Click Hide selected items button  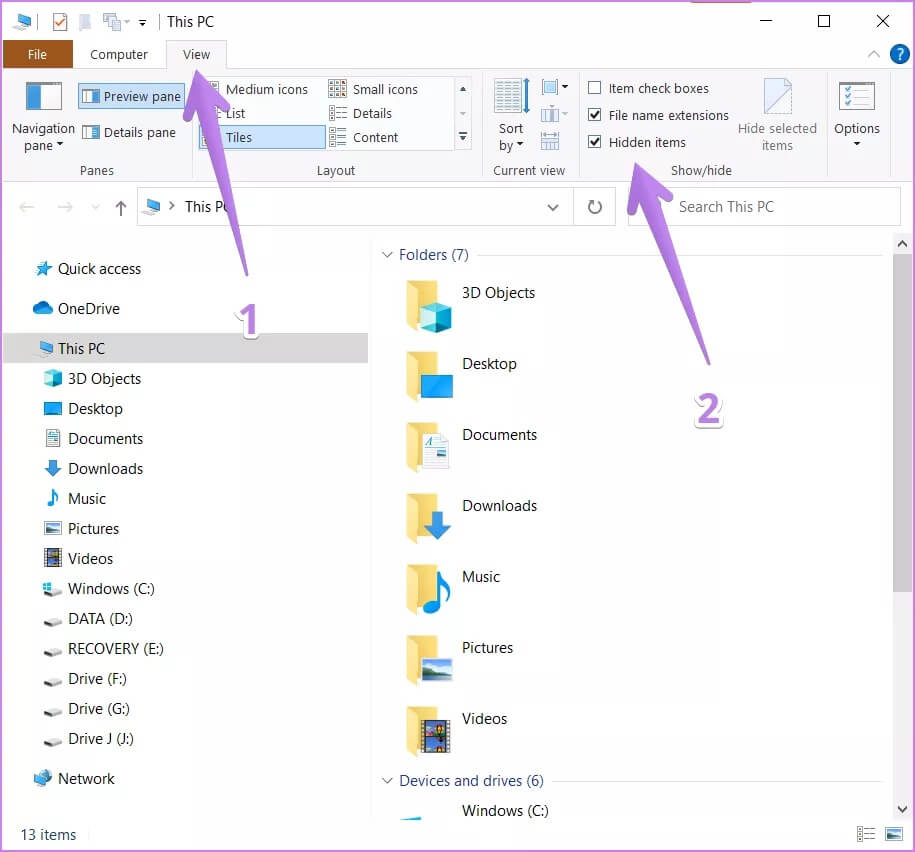coord(777,116)
